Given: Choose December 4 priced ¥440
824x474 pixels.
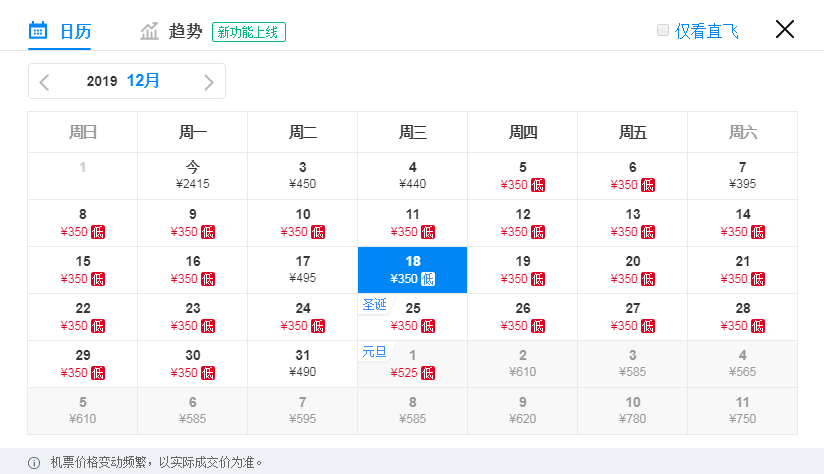Looking at the screenshot, I should coord(413,175).
